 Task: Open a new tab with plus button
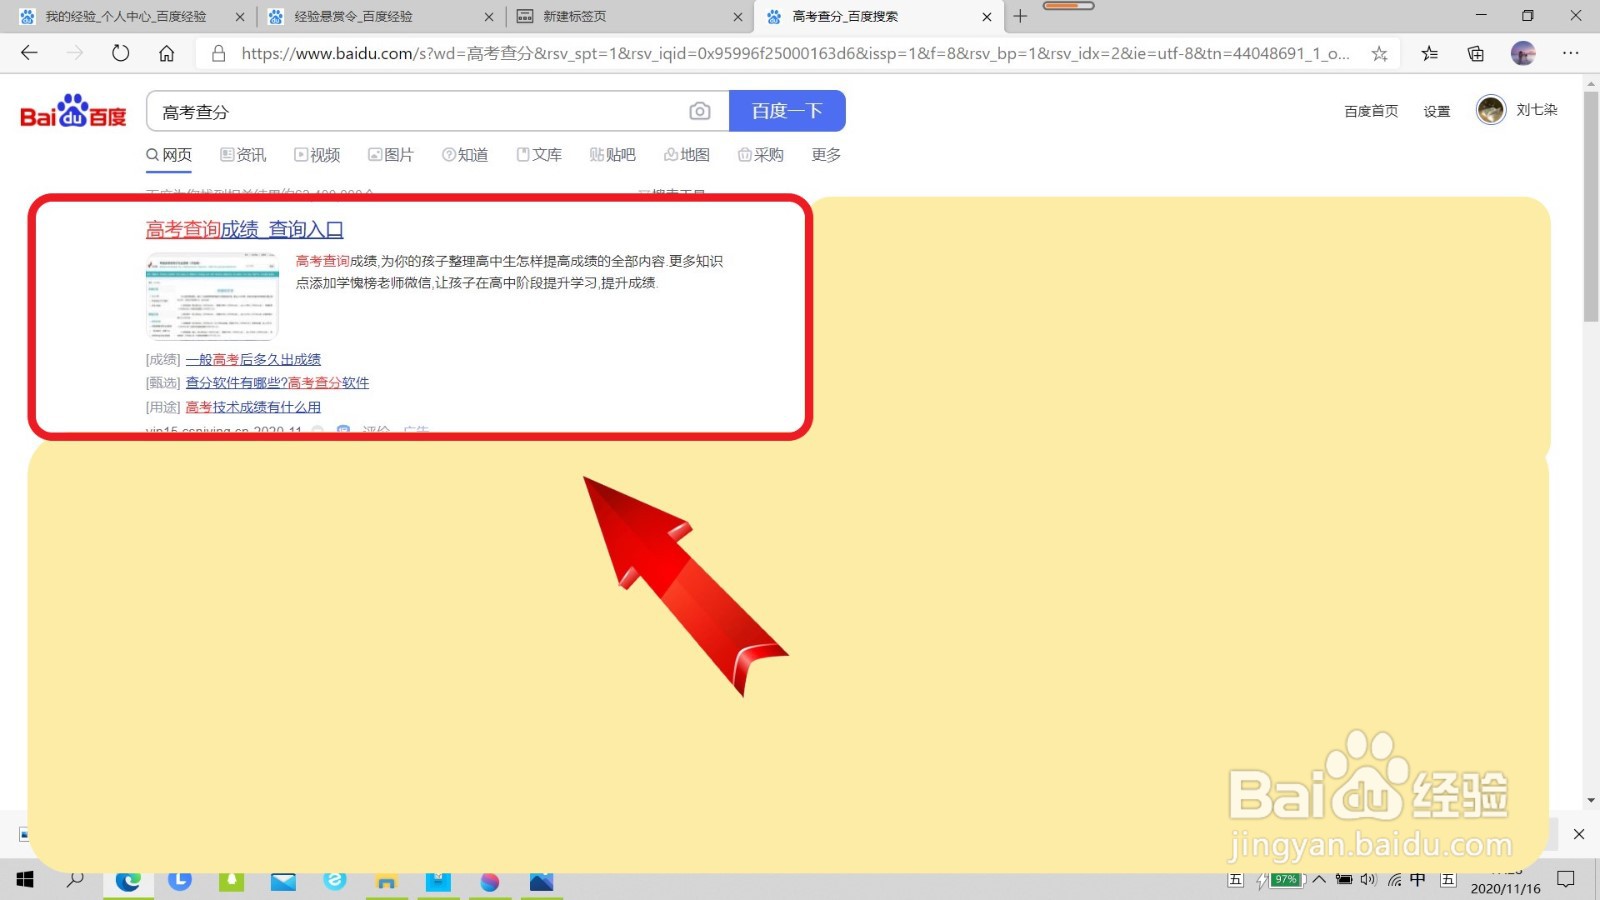coord(1020,16)
